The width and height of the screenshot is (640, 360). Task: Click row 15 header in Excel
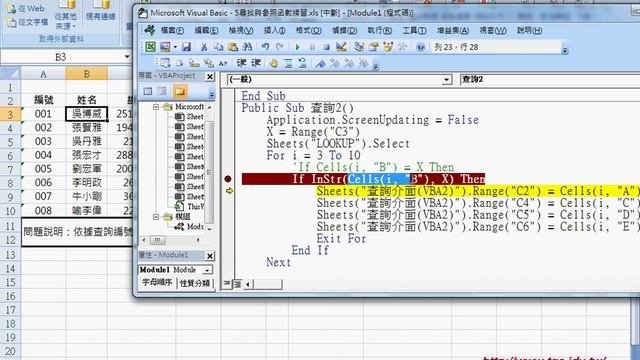pos(10,282)
